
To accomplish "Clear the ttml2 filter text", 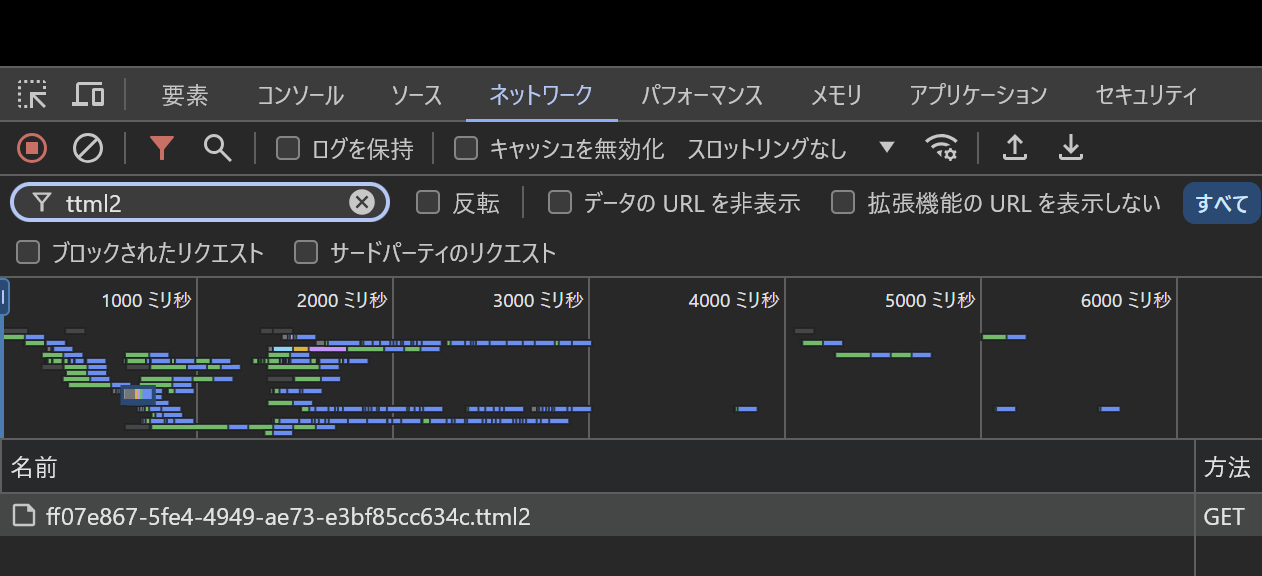I will (361, 203).
